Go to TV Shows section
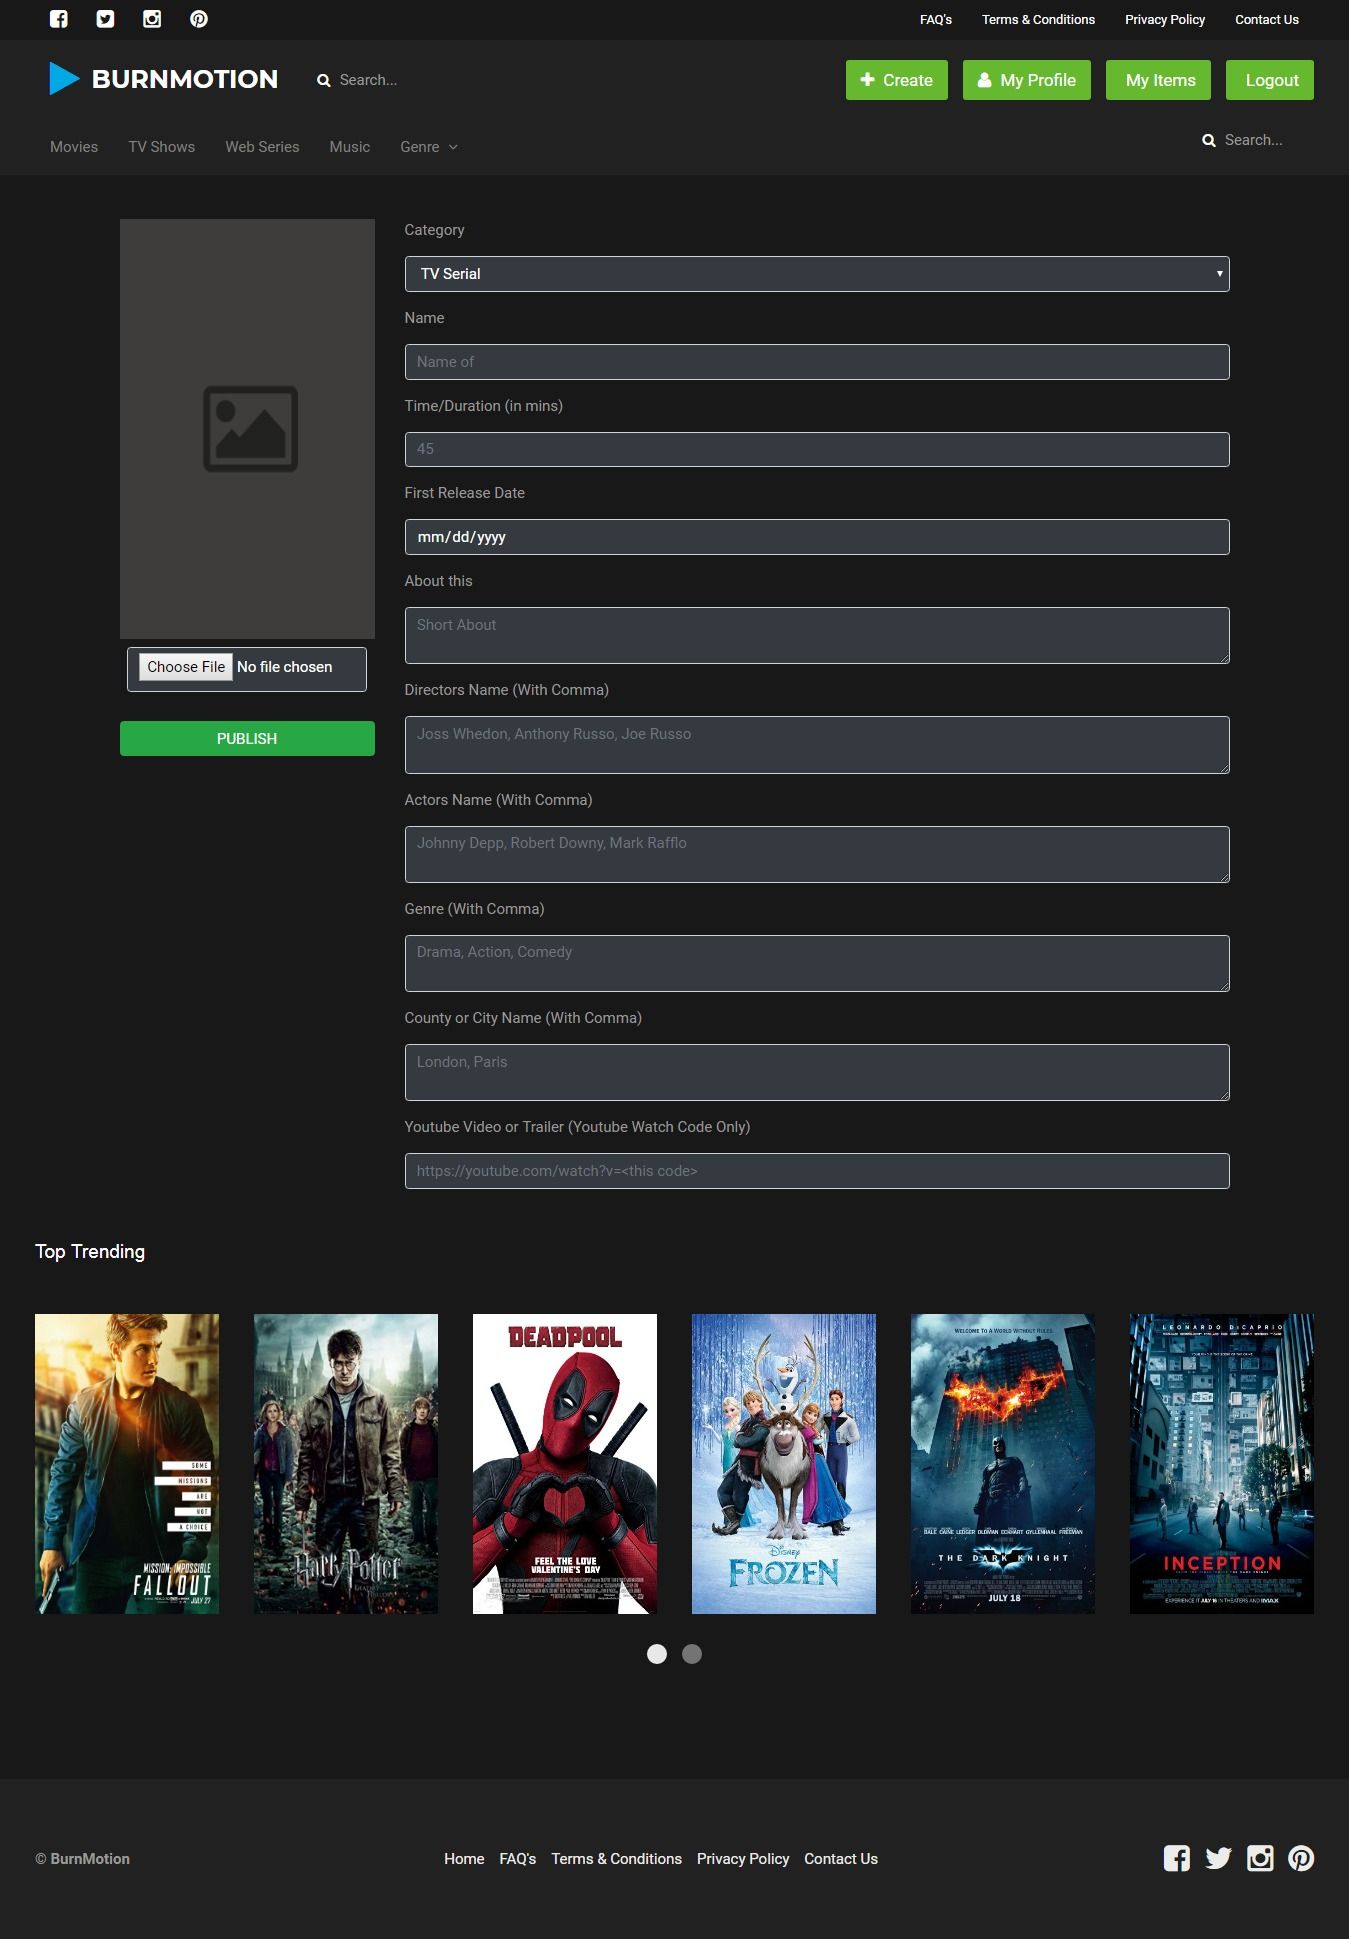 [x=162, y=147]
